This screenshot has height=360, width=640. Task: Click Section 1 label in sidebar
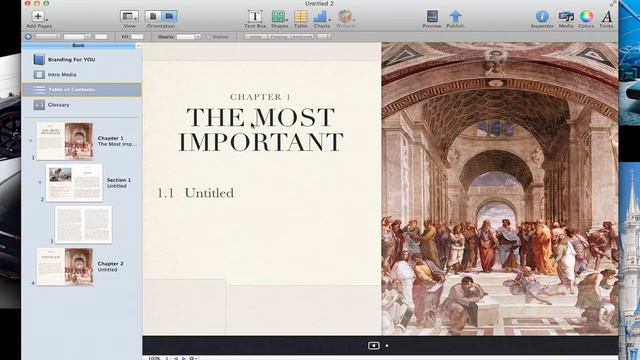119,180
